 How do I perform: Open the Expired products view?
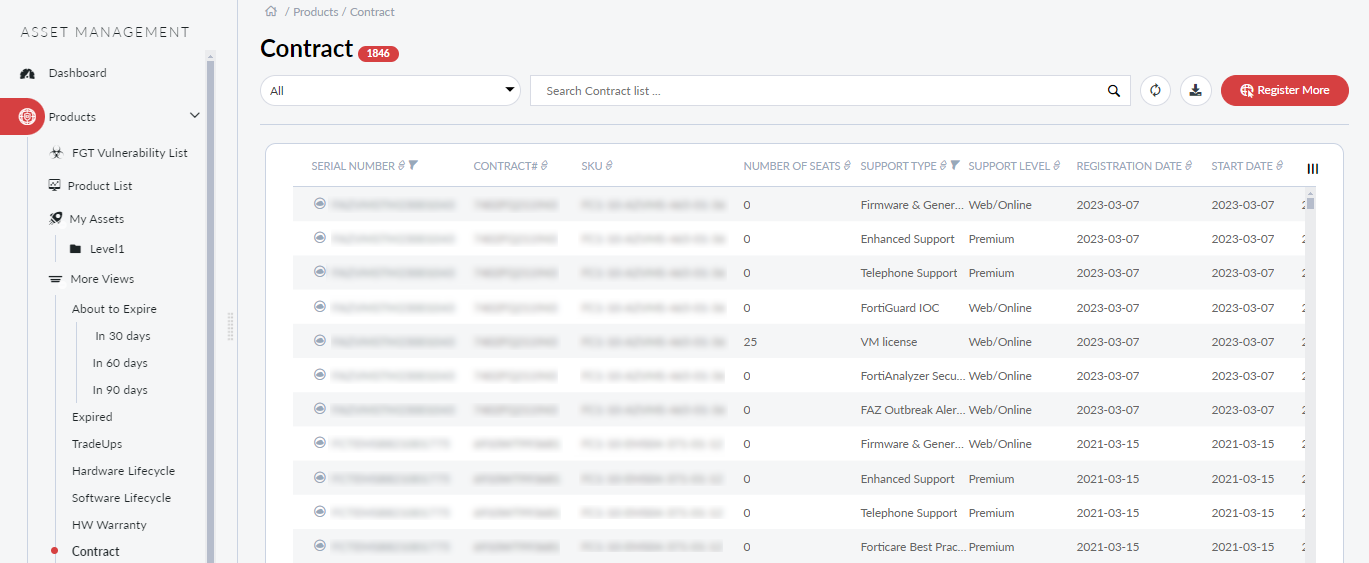pos(92,417)
